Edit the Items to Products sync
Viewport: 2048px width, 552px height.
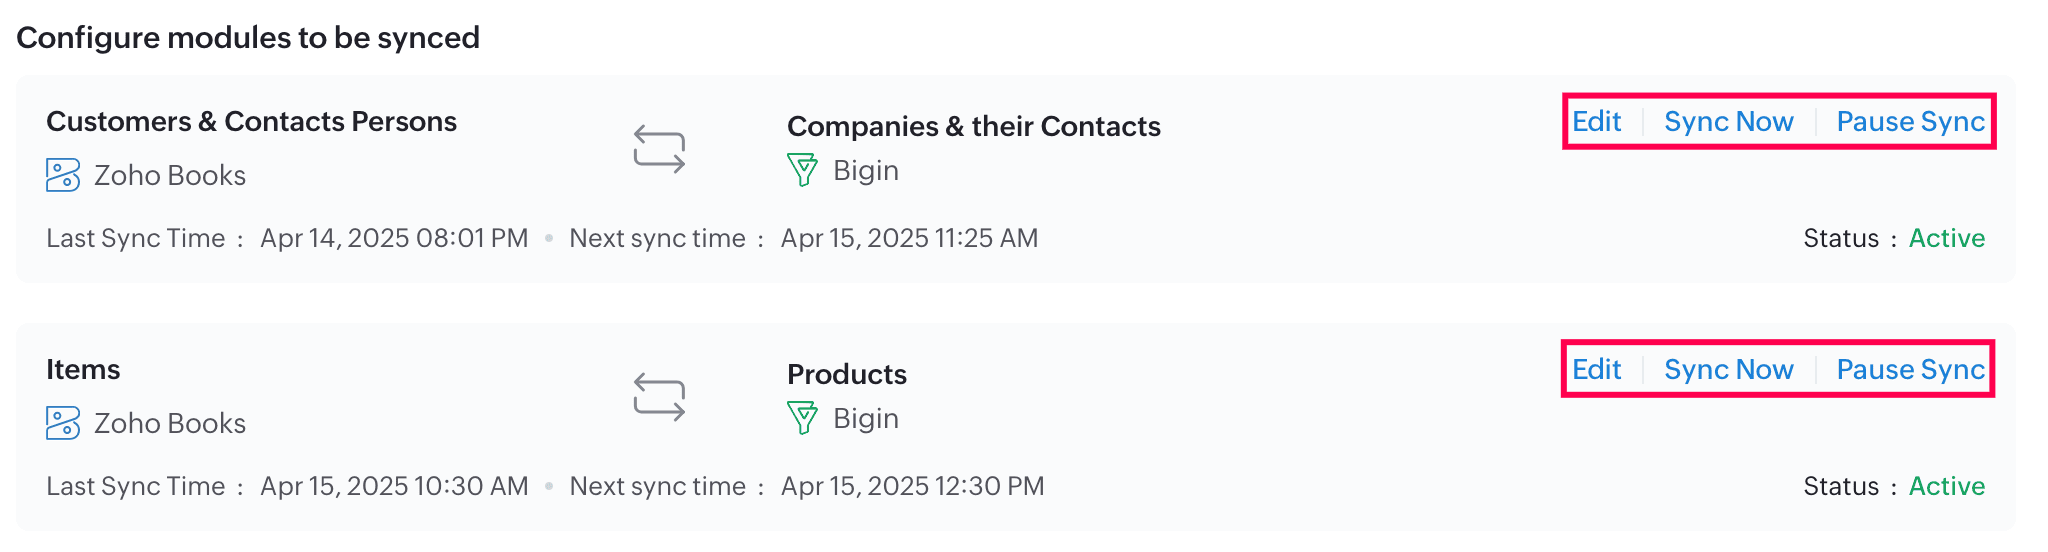pos(1596,370)
